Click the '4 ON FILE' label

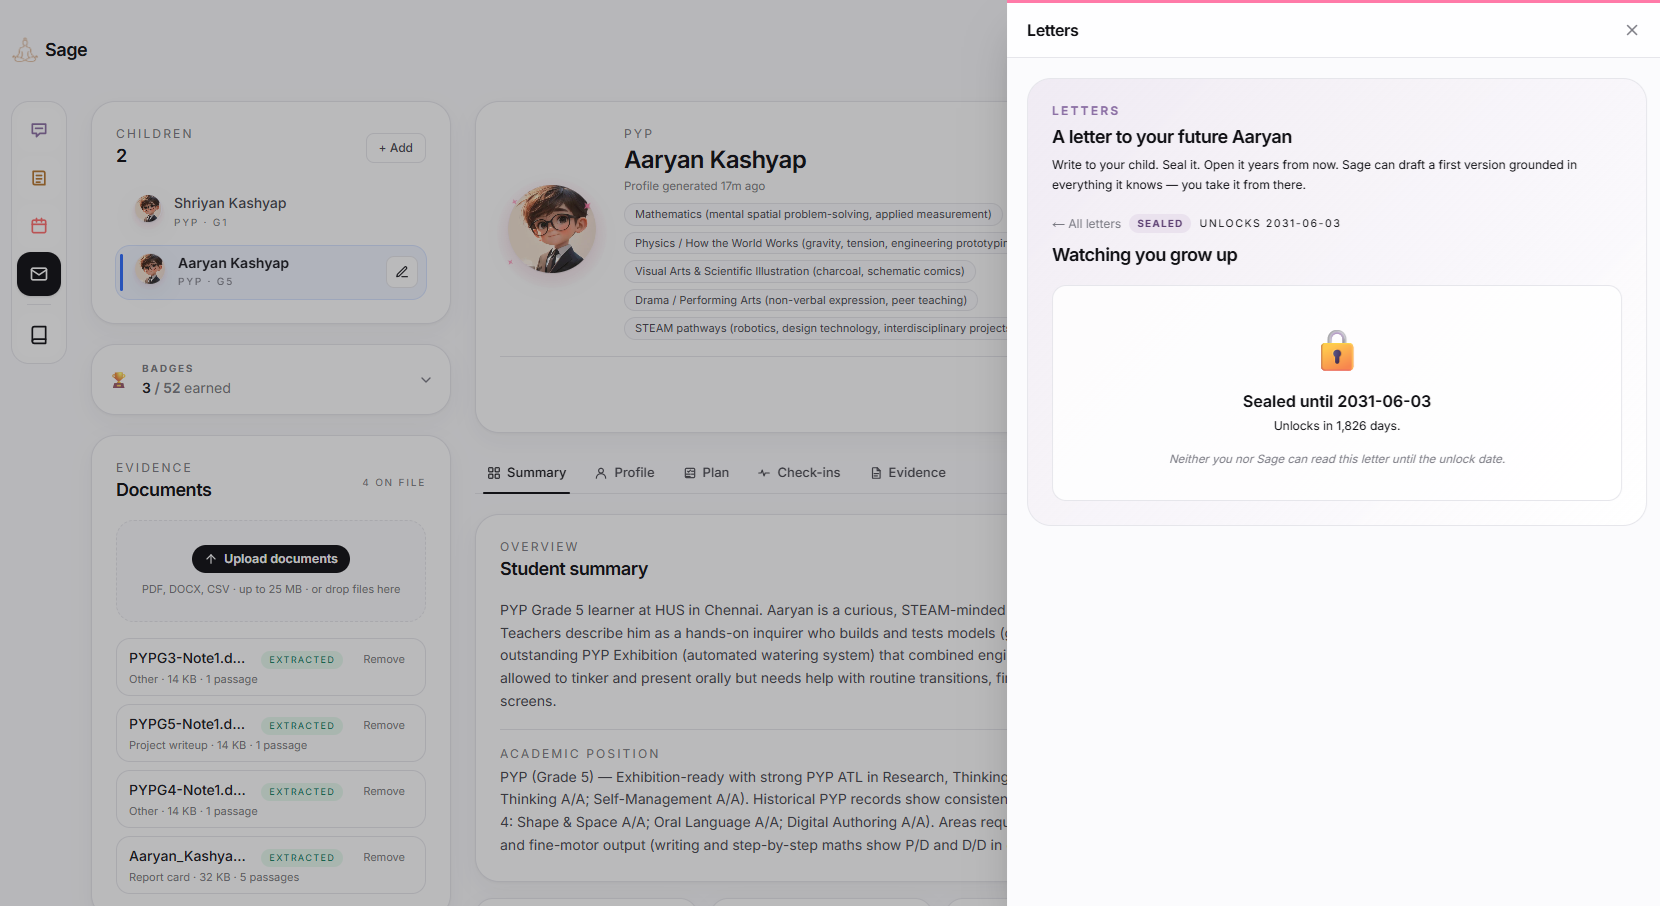tap(394, 483)
